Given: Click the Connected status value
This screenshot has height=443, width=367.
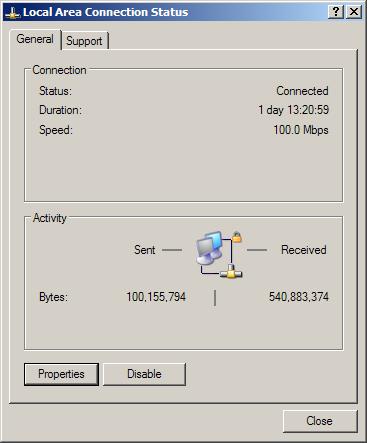Looking at the screenshot, I should 302,91.
